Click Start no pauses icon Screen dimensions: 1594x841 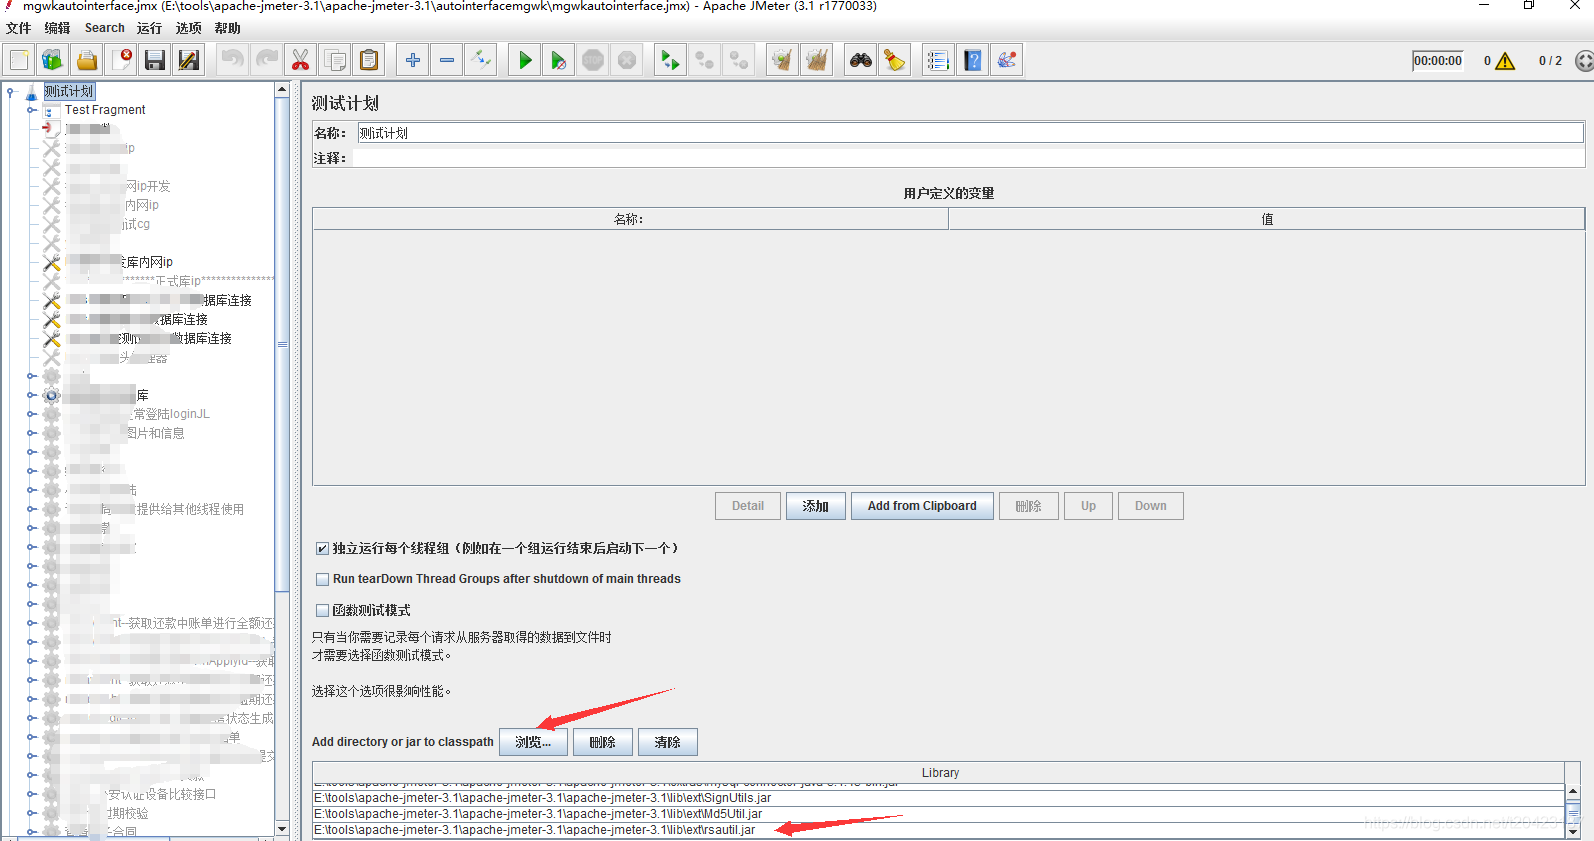coord(559,60)
